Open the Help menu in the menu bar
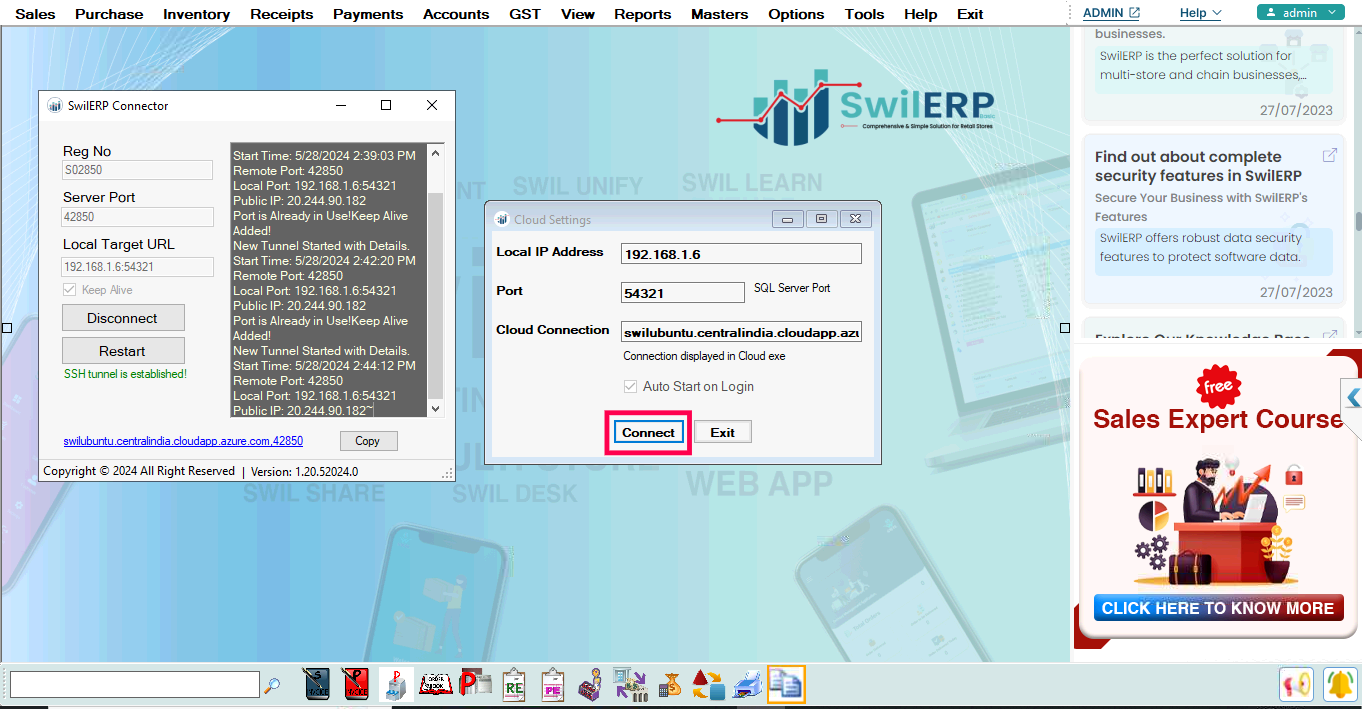This screenshot has height=709, width=1362. pos(920,14)
